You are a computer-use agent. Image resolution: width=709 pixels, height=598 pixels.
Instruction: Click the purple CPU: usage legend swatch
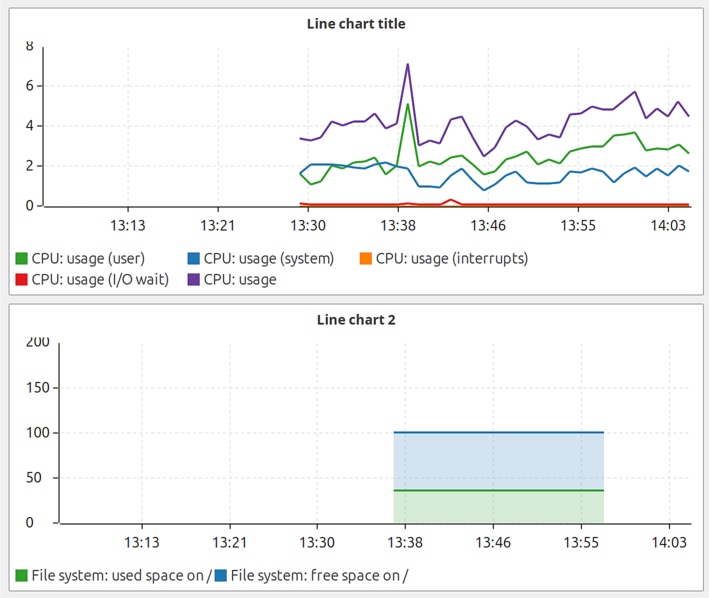coord(193,280)
